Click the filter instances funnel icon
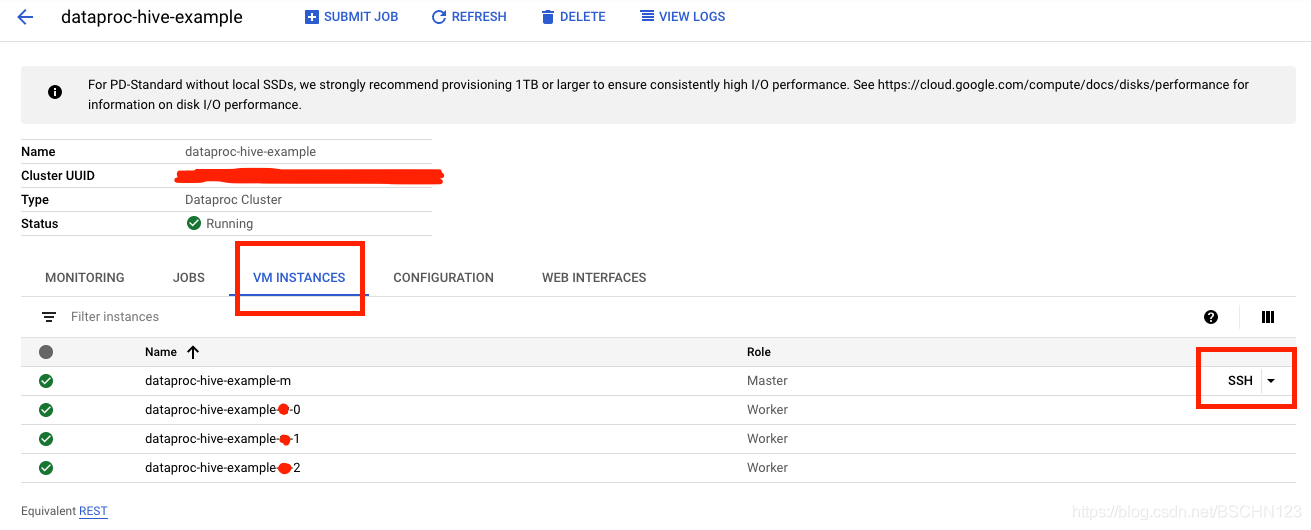Viewport: 1311px width, 530px height. [x=49, y=317]
